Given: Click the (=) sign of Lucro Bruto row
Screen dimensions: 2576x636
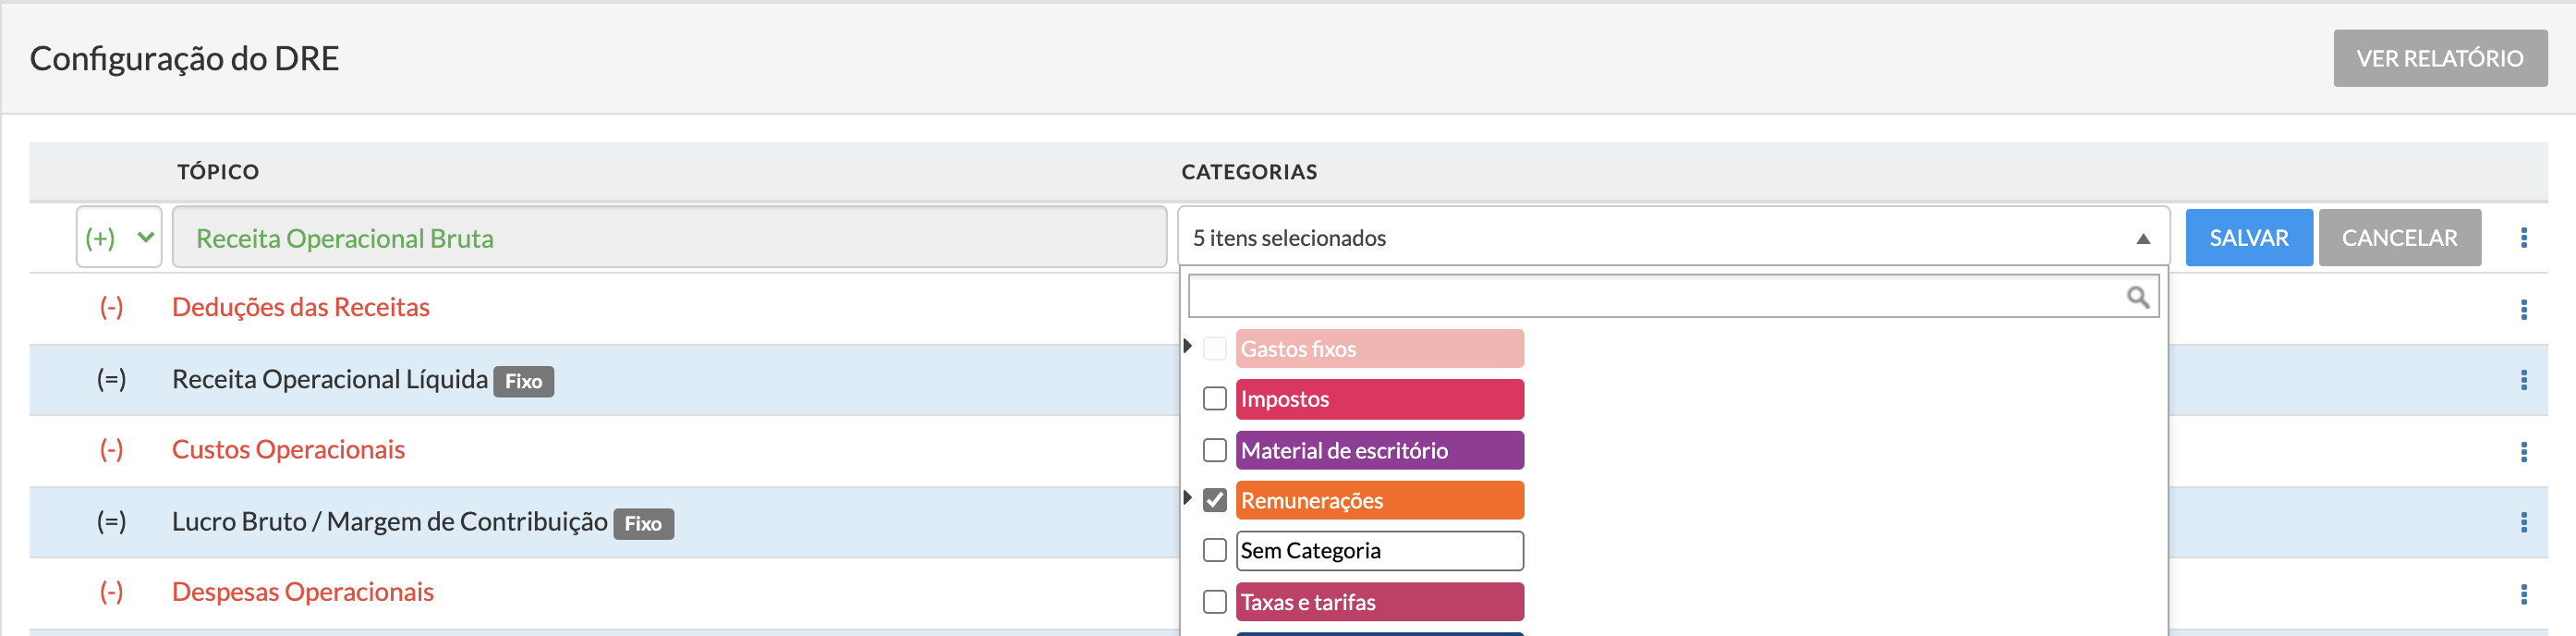Looking at the screenshot, I should (x=111, y=522).
